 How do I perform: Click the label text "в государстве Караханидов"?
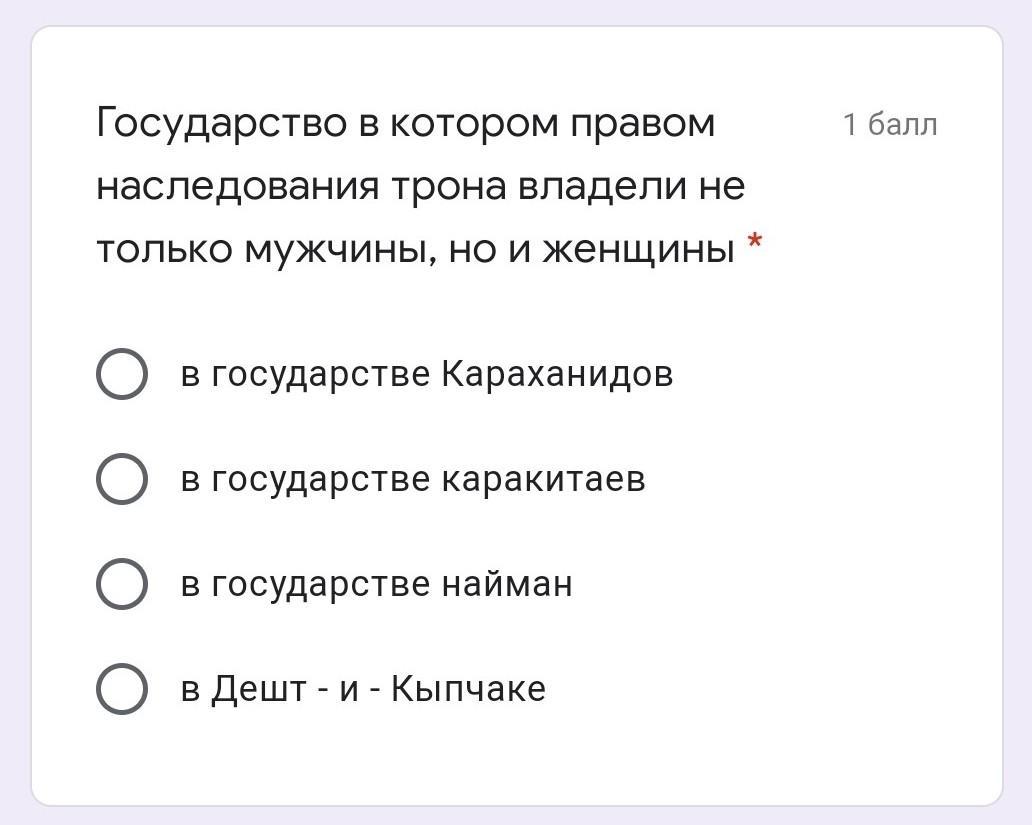click(x=426, y=374)
